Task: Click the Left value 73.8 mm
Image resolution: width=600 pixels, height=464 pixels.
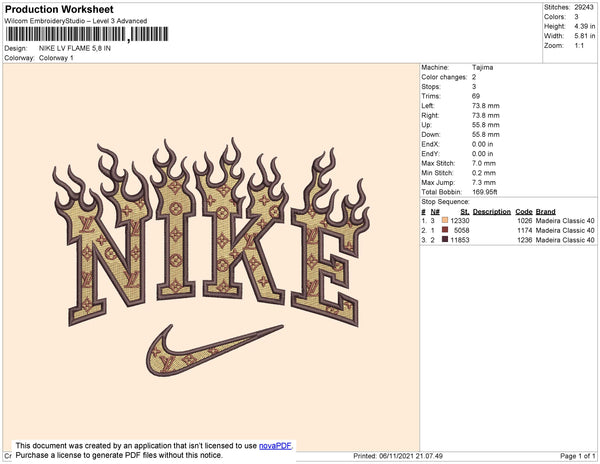Action: [486, 106]
